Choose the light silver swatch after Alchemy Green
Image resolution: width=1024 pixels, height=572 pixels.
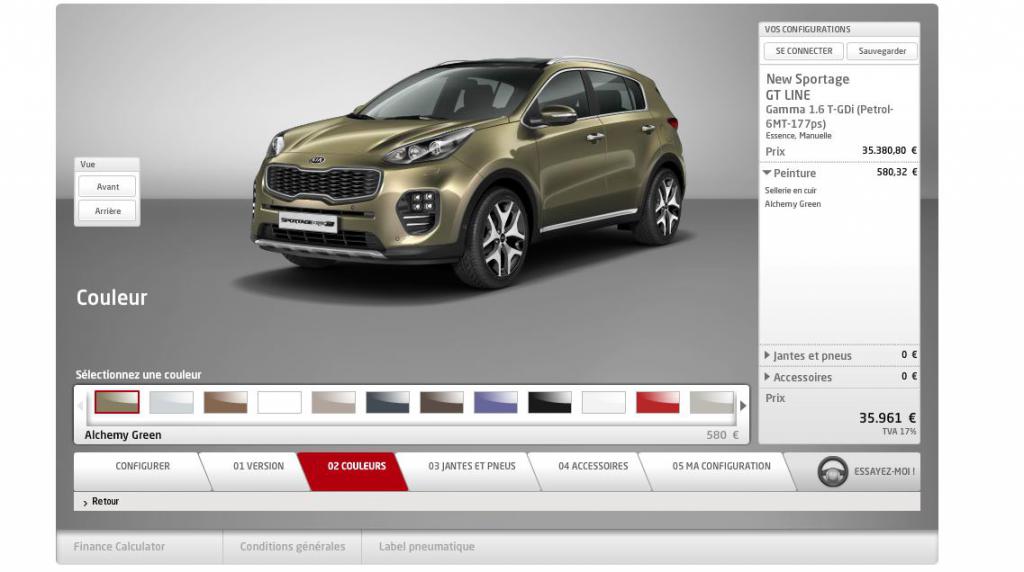tap(171, 402)
